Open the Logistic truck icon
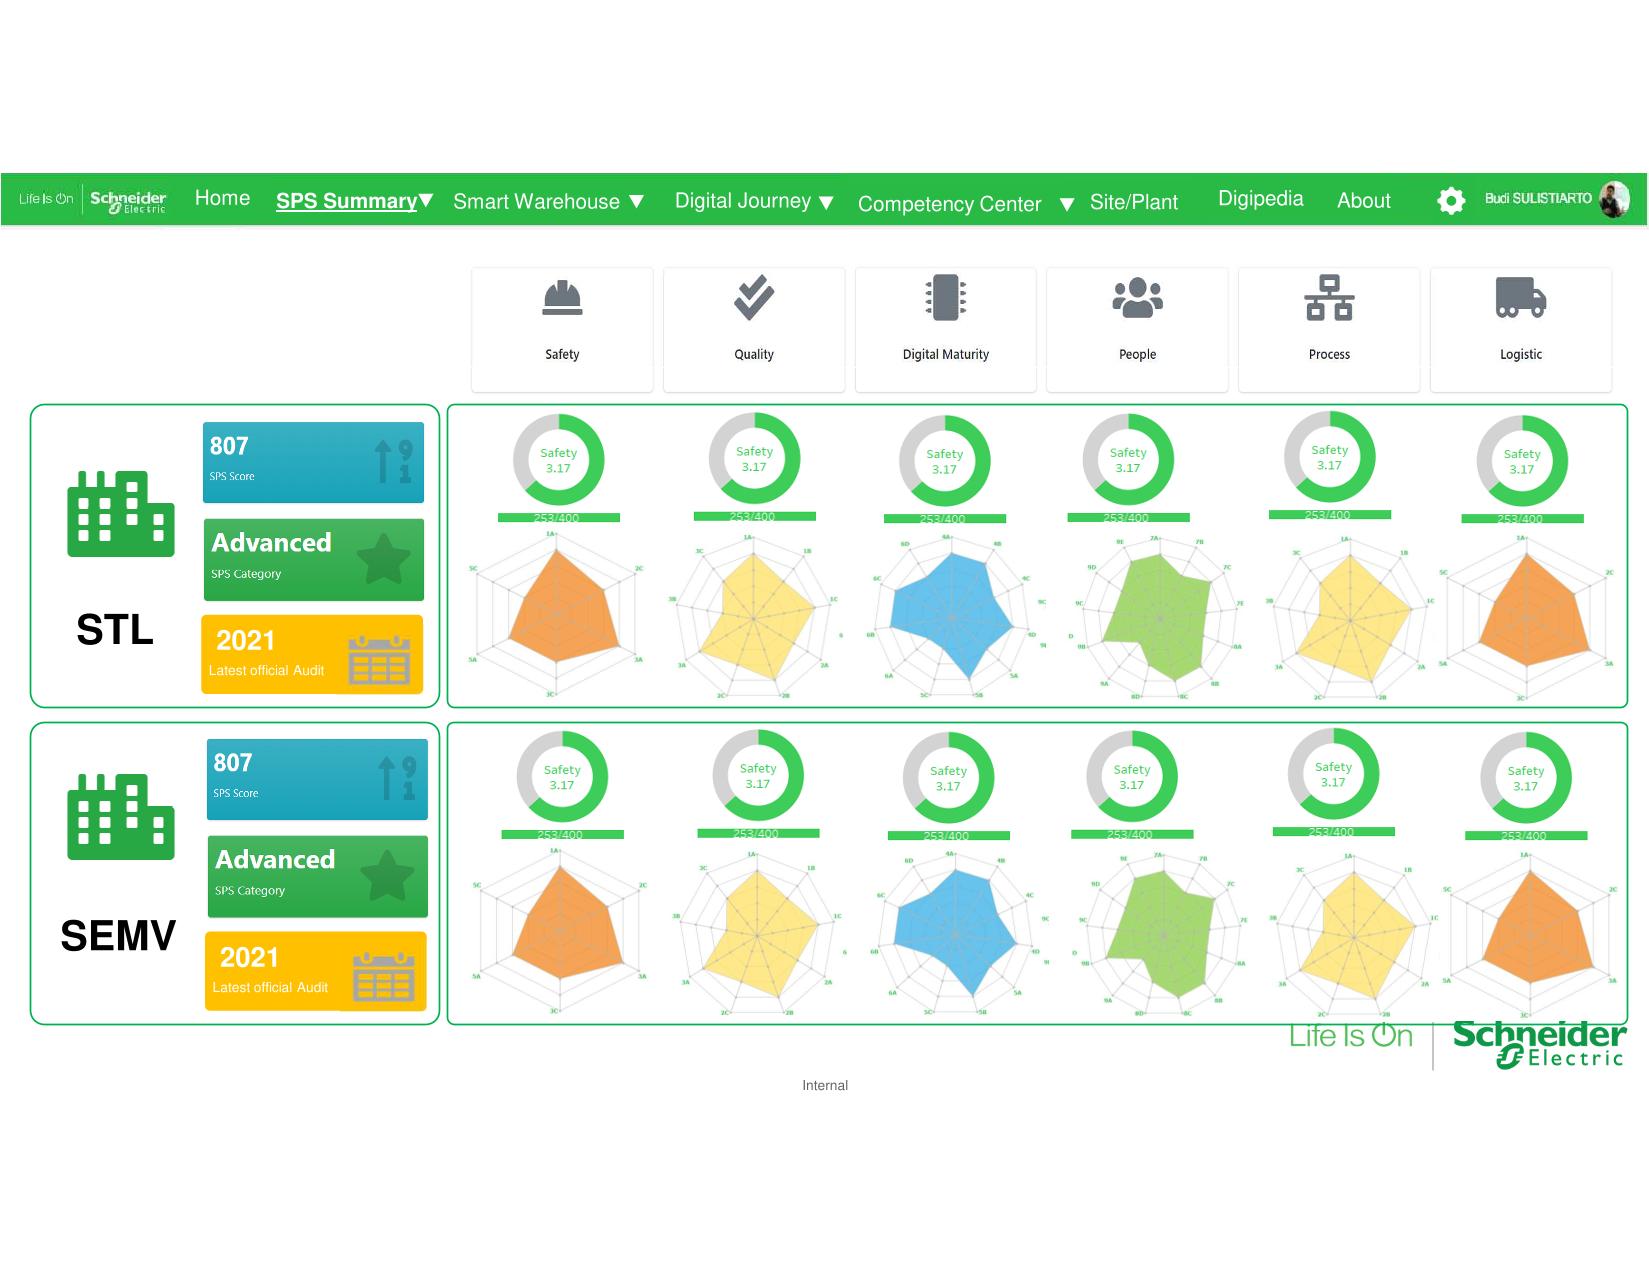This screenshot has width=1649, height=1275. click(1520, 298)
